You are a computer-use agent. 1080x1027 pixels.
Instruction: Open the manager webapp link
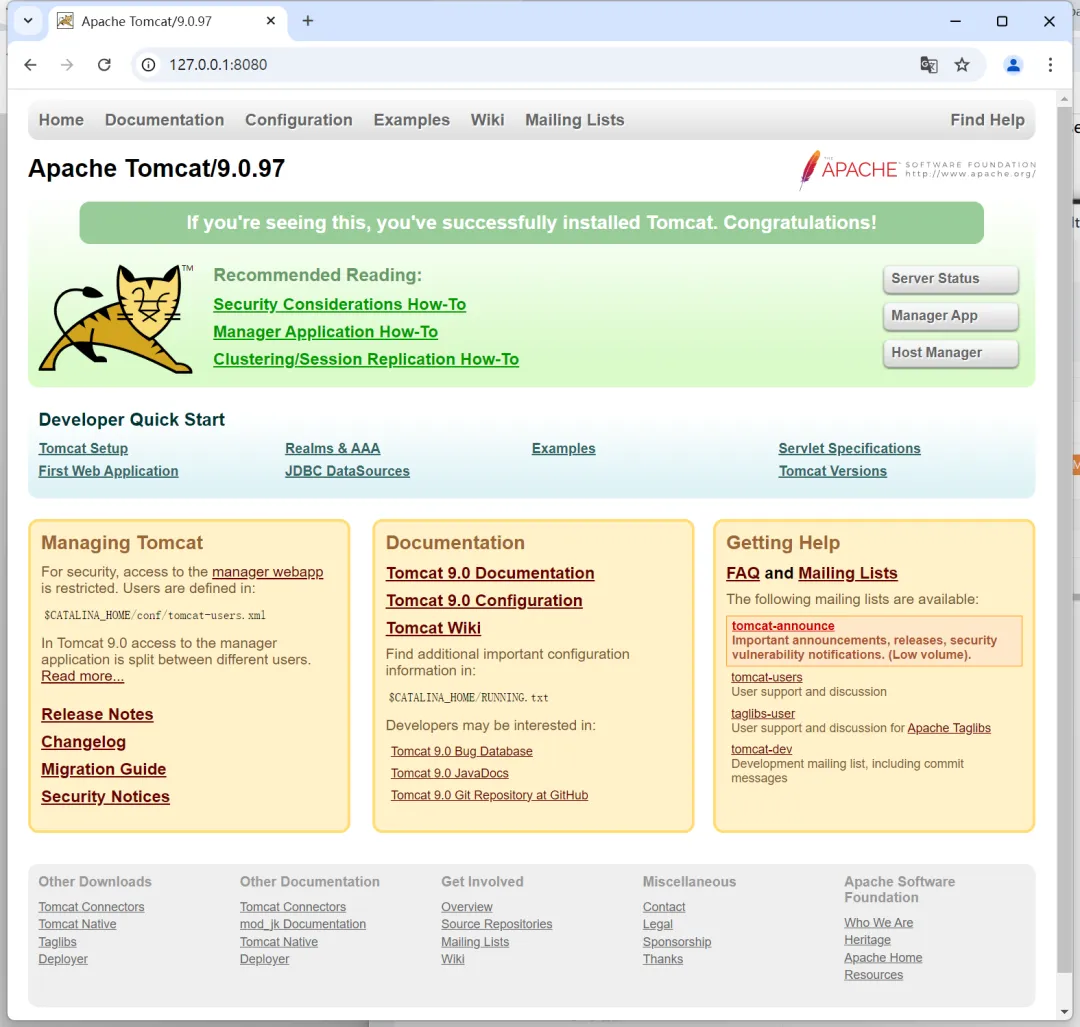pos(267,572)
